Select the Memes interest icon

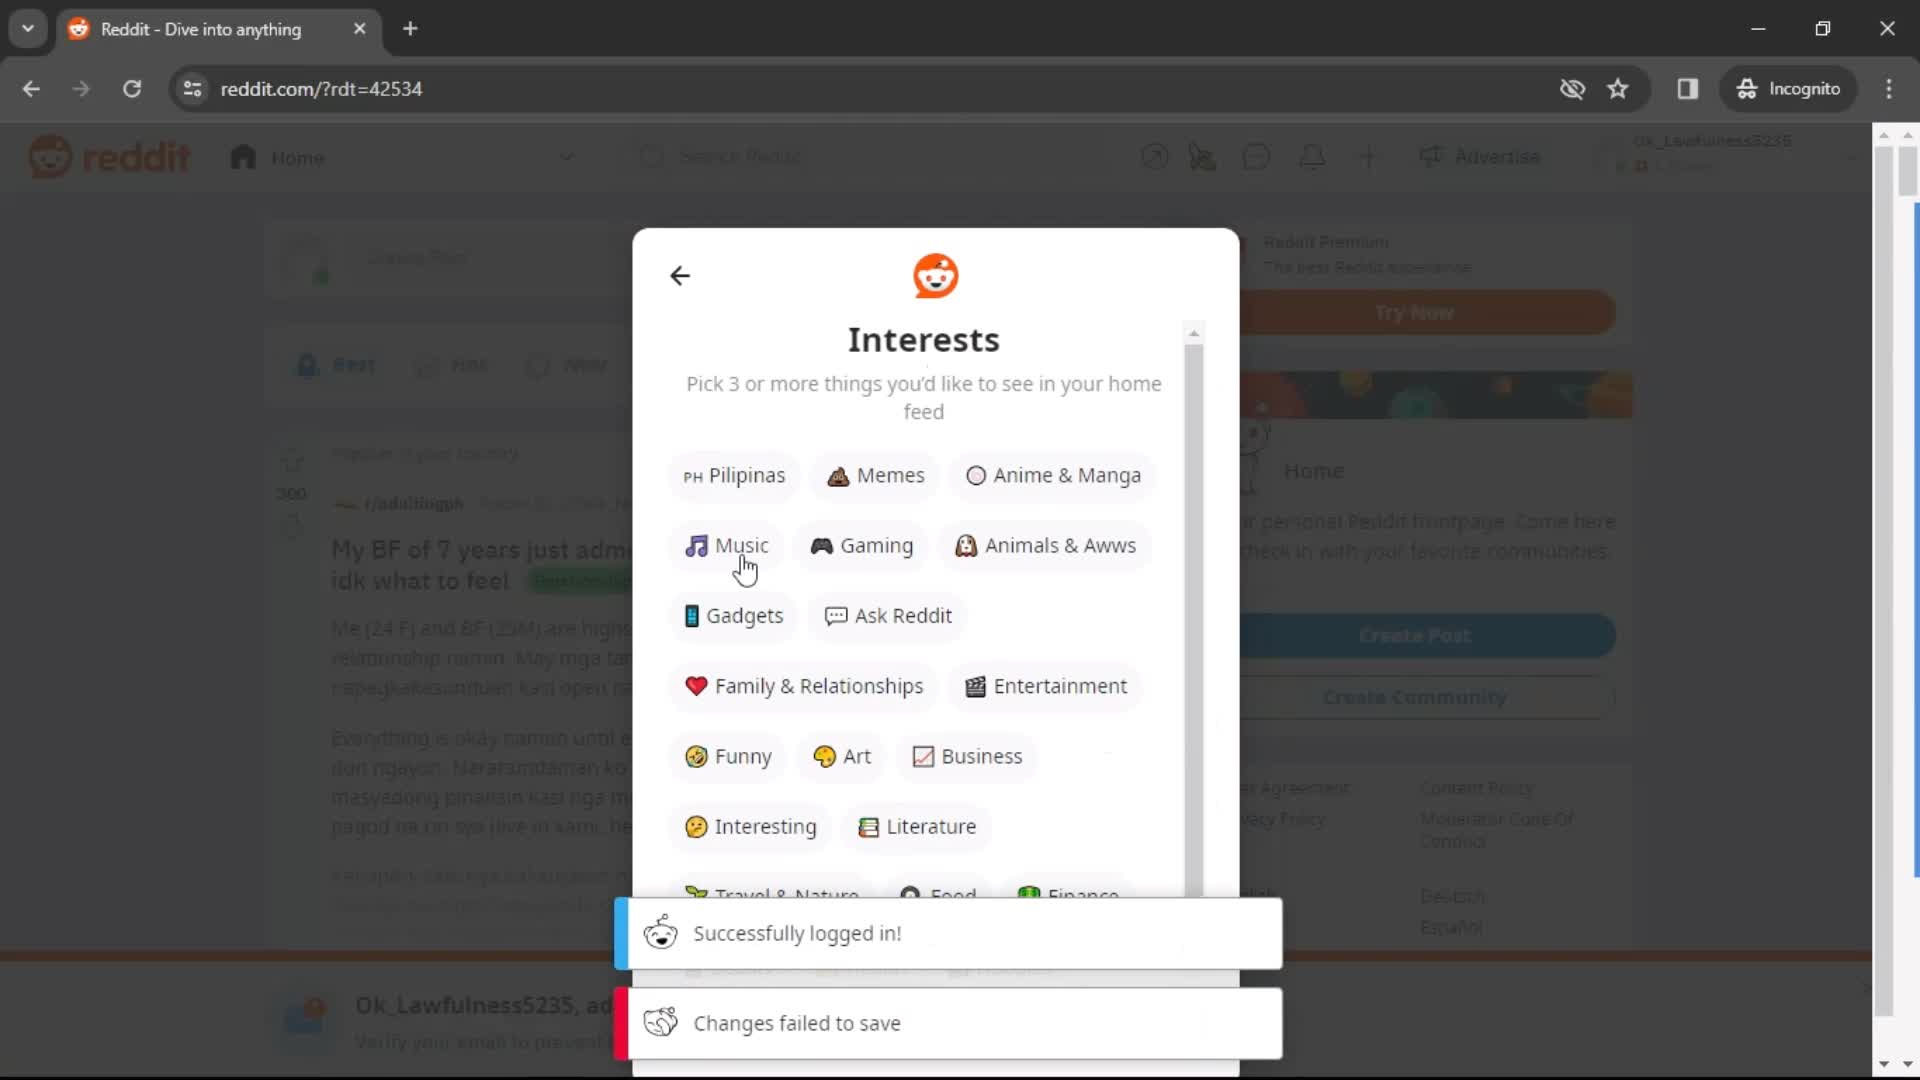pyautogui.click(x=837, y=475)
